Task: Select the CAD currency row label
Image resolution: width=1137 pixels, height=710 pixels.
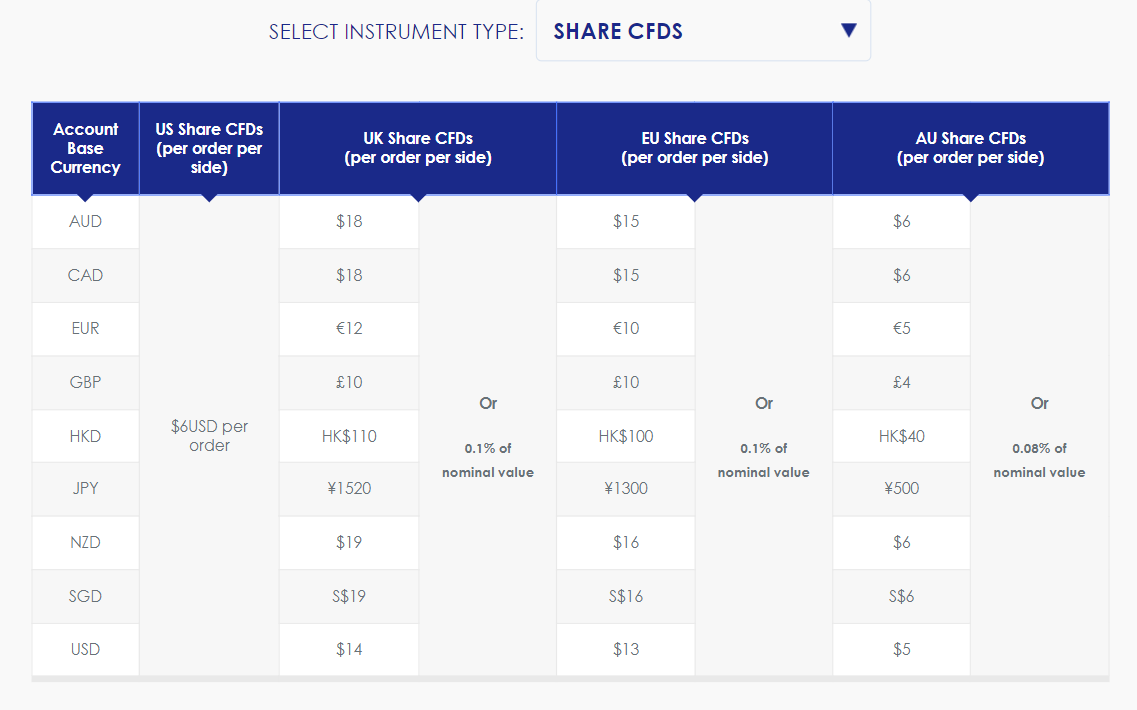Action: coord(86,276)
